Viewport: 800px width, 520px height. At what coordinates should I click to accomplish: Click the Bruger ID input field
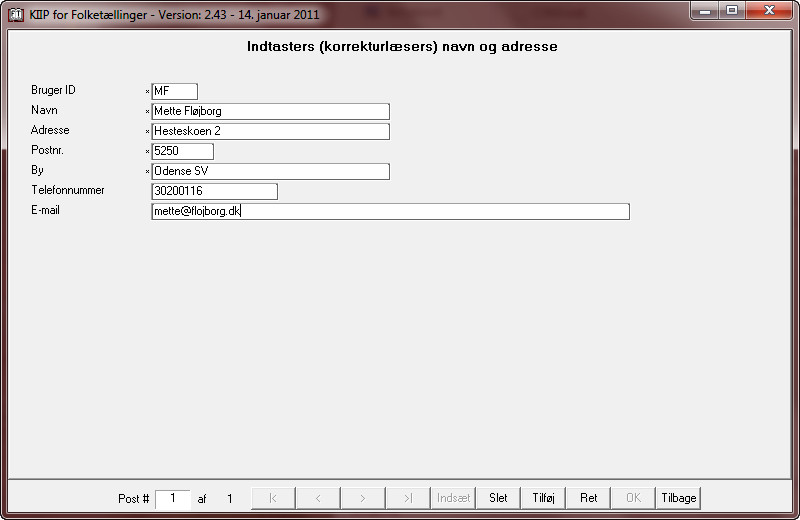174,91
